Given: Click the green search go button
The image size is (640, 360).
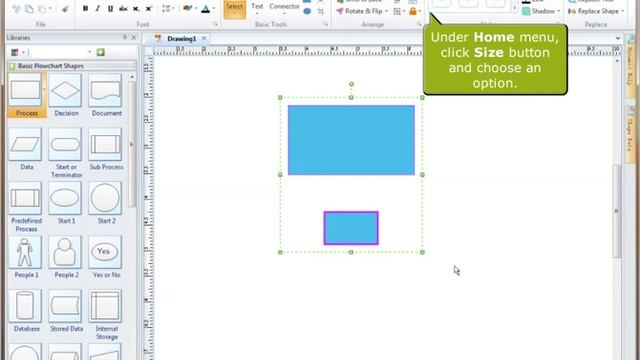Looking at the screenshot, I should (x=100, y=52).
